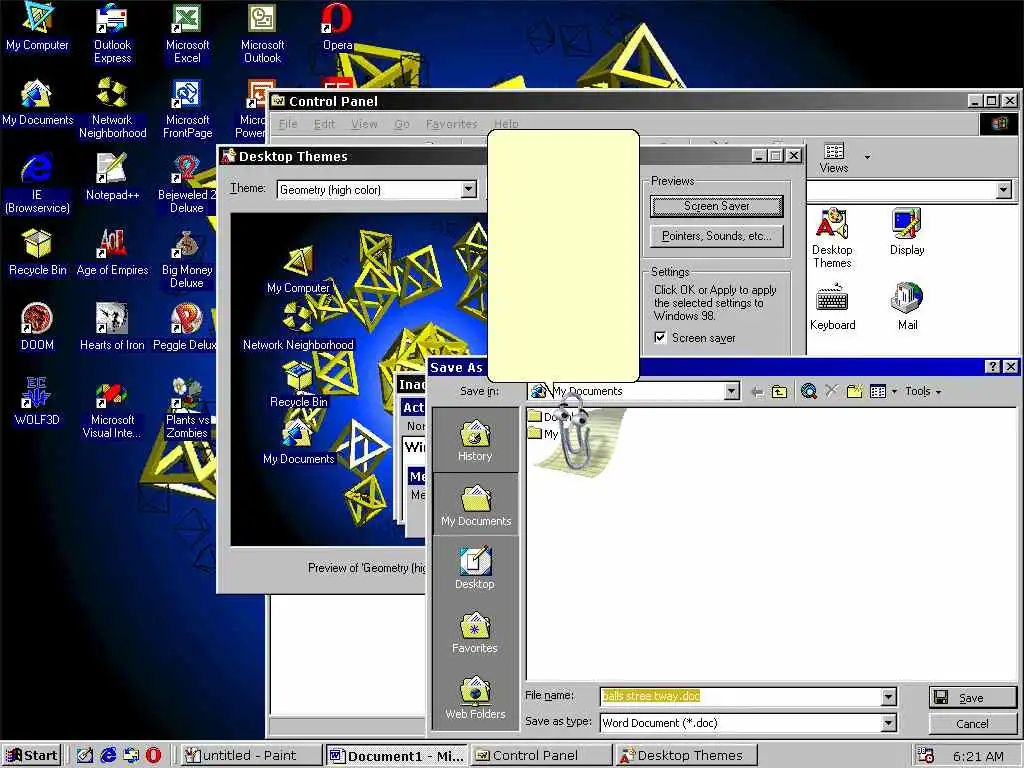Viewport: 1024px width, 768px height.
Task: Open Go menu in Control Panel
Action: click(402, 123)
